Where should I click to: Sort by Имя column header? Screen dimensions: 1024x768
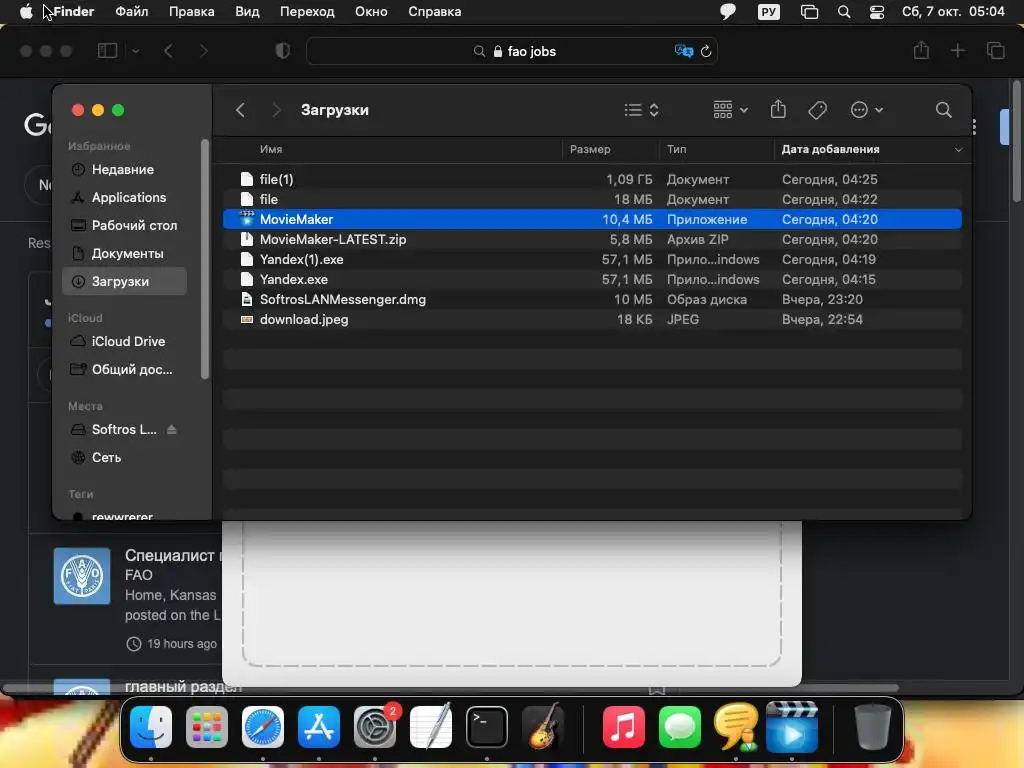[271, 149]
